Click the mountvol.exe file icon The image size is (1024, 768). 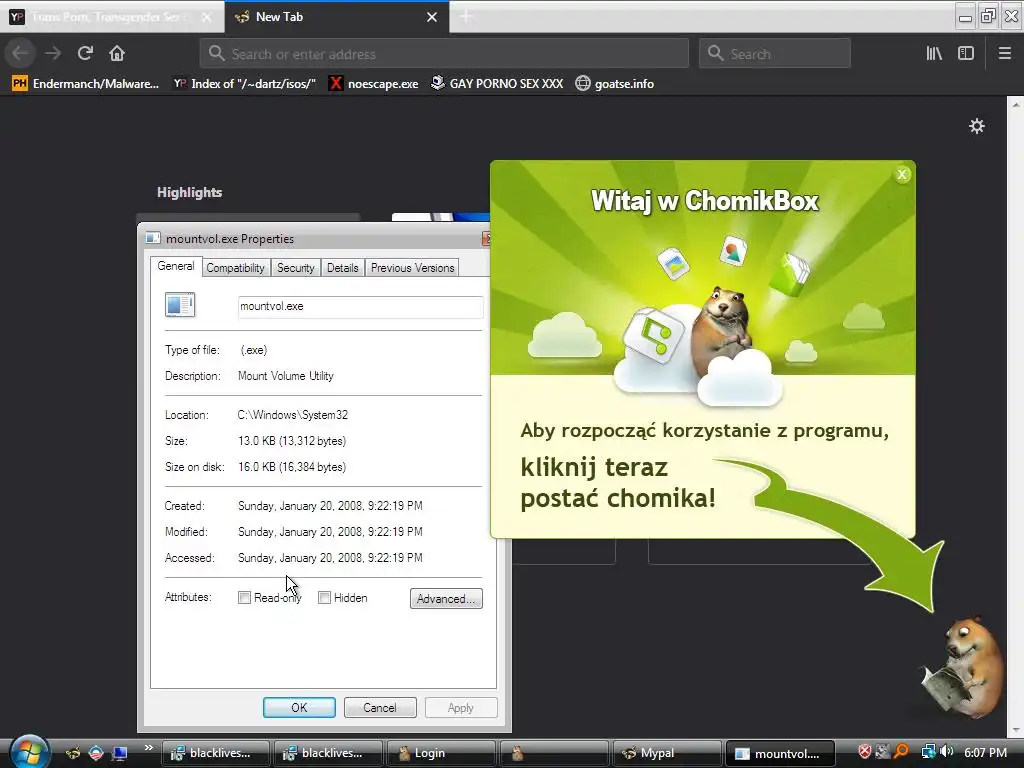point(180,305)
